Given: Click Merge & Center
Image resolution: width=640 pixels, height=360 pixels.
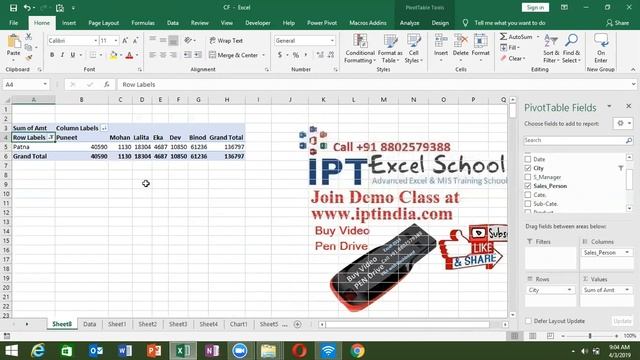Looking at the screenshot, I should pyautogui.click(x=233, y=55).
